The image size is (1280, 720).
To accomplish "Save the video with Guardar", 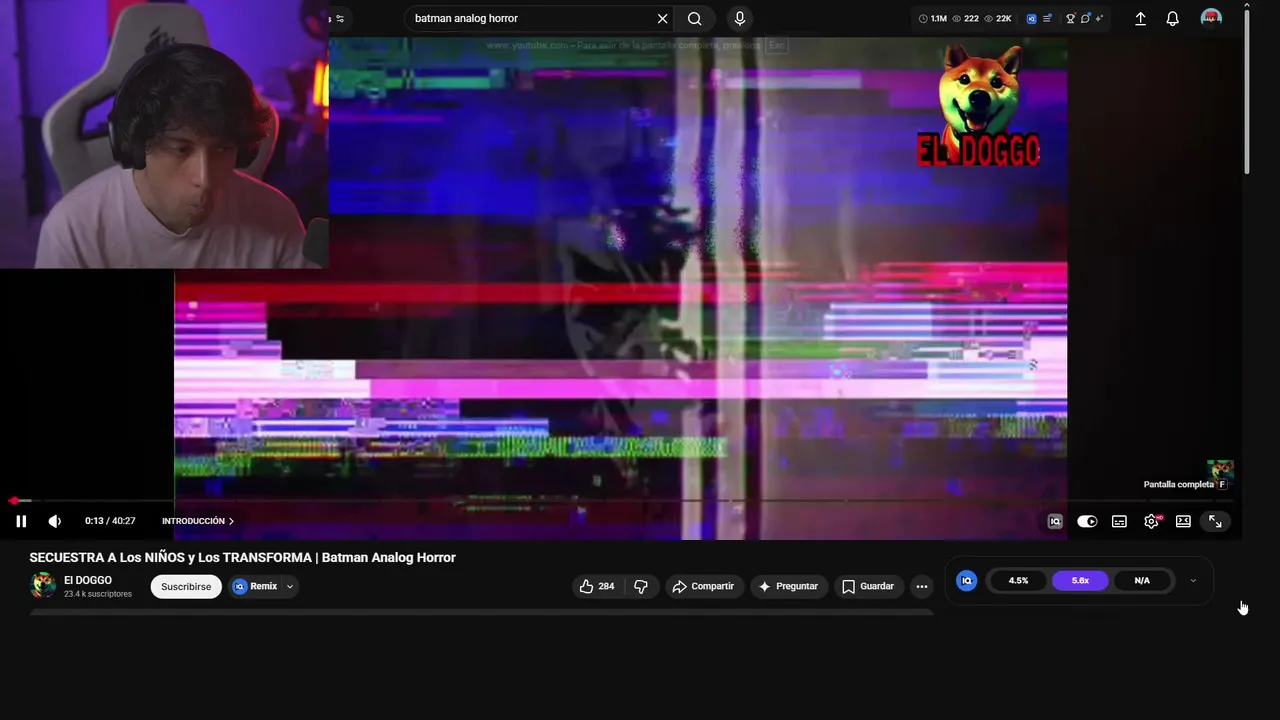I will (x=868, y=586).
